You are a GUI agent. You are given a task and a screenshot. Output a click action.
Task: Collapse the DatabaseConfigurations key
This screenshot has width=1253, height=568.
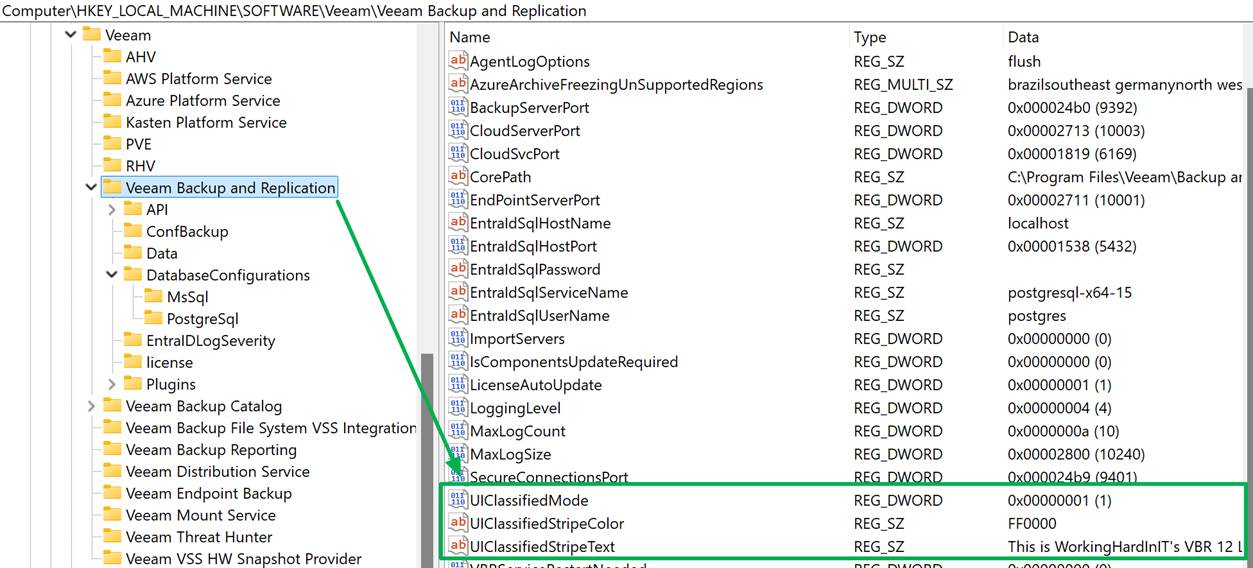(x=112, y=275)
